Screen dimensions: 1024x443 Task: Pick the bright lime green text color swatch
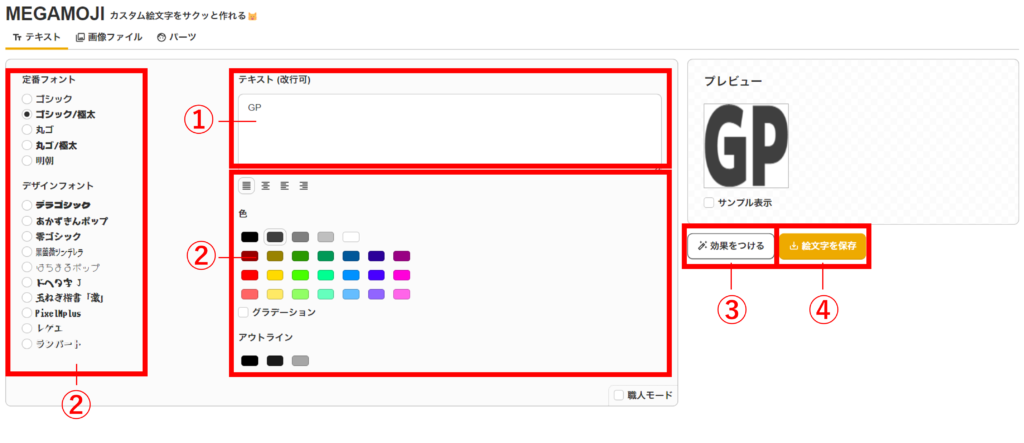(300, 275)
